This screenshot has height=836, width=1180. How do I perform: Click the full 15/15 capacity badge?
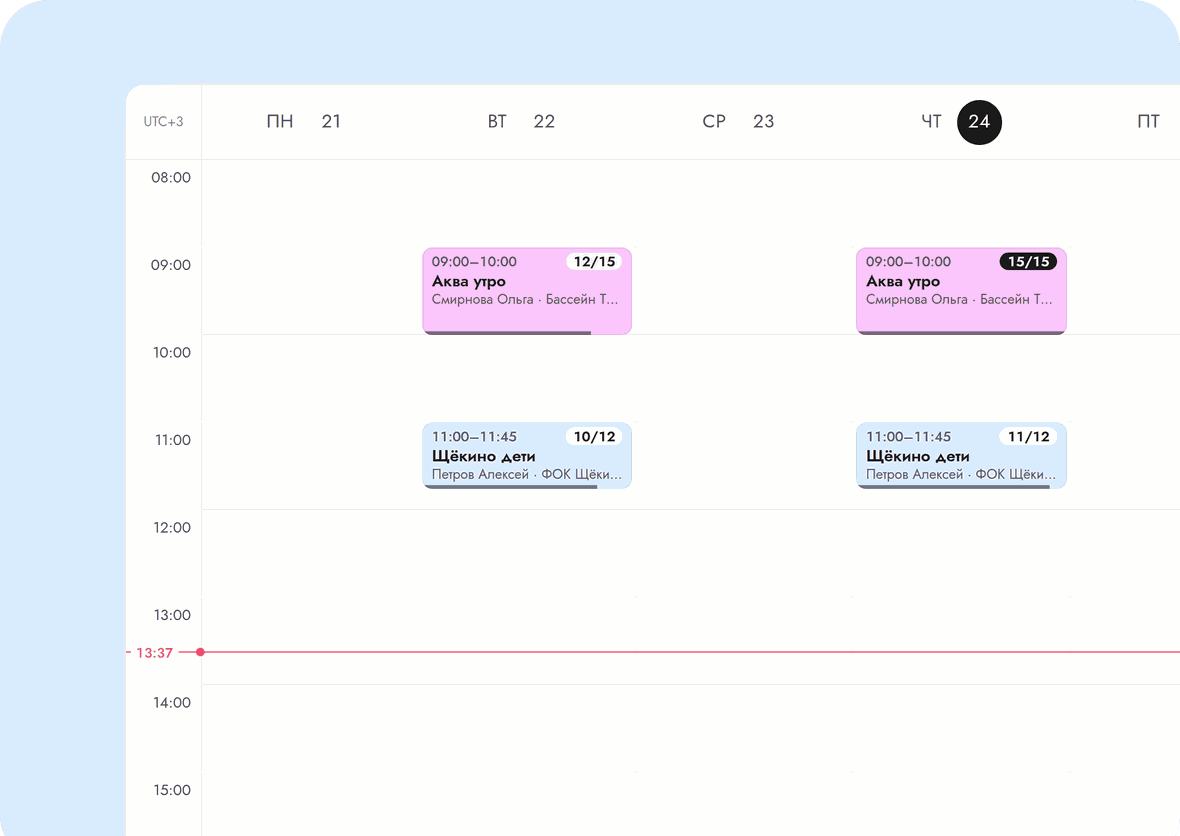coord(1028,261)
